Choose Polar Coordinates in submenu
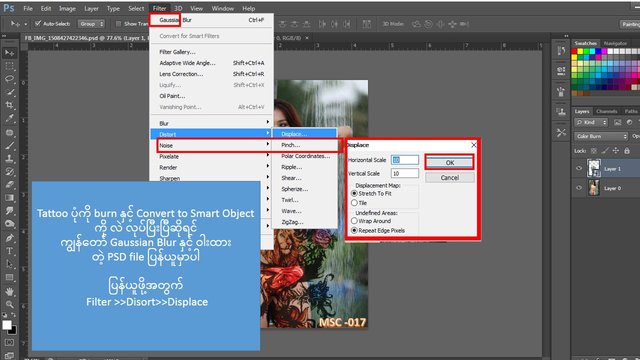 (x=305, y=156)
